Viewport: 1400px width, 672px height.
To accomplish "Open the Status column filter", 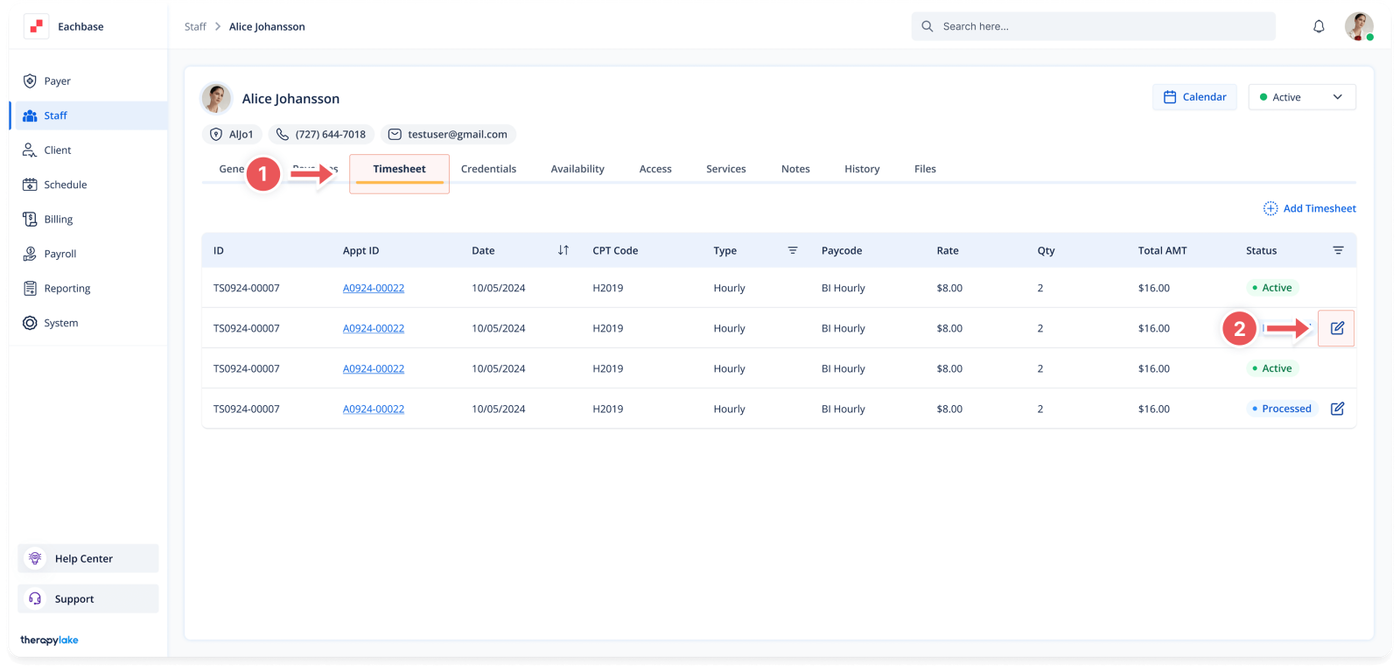I will coord(1337,250).
